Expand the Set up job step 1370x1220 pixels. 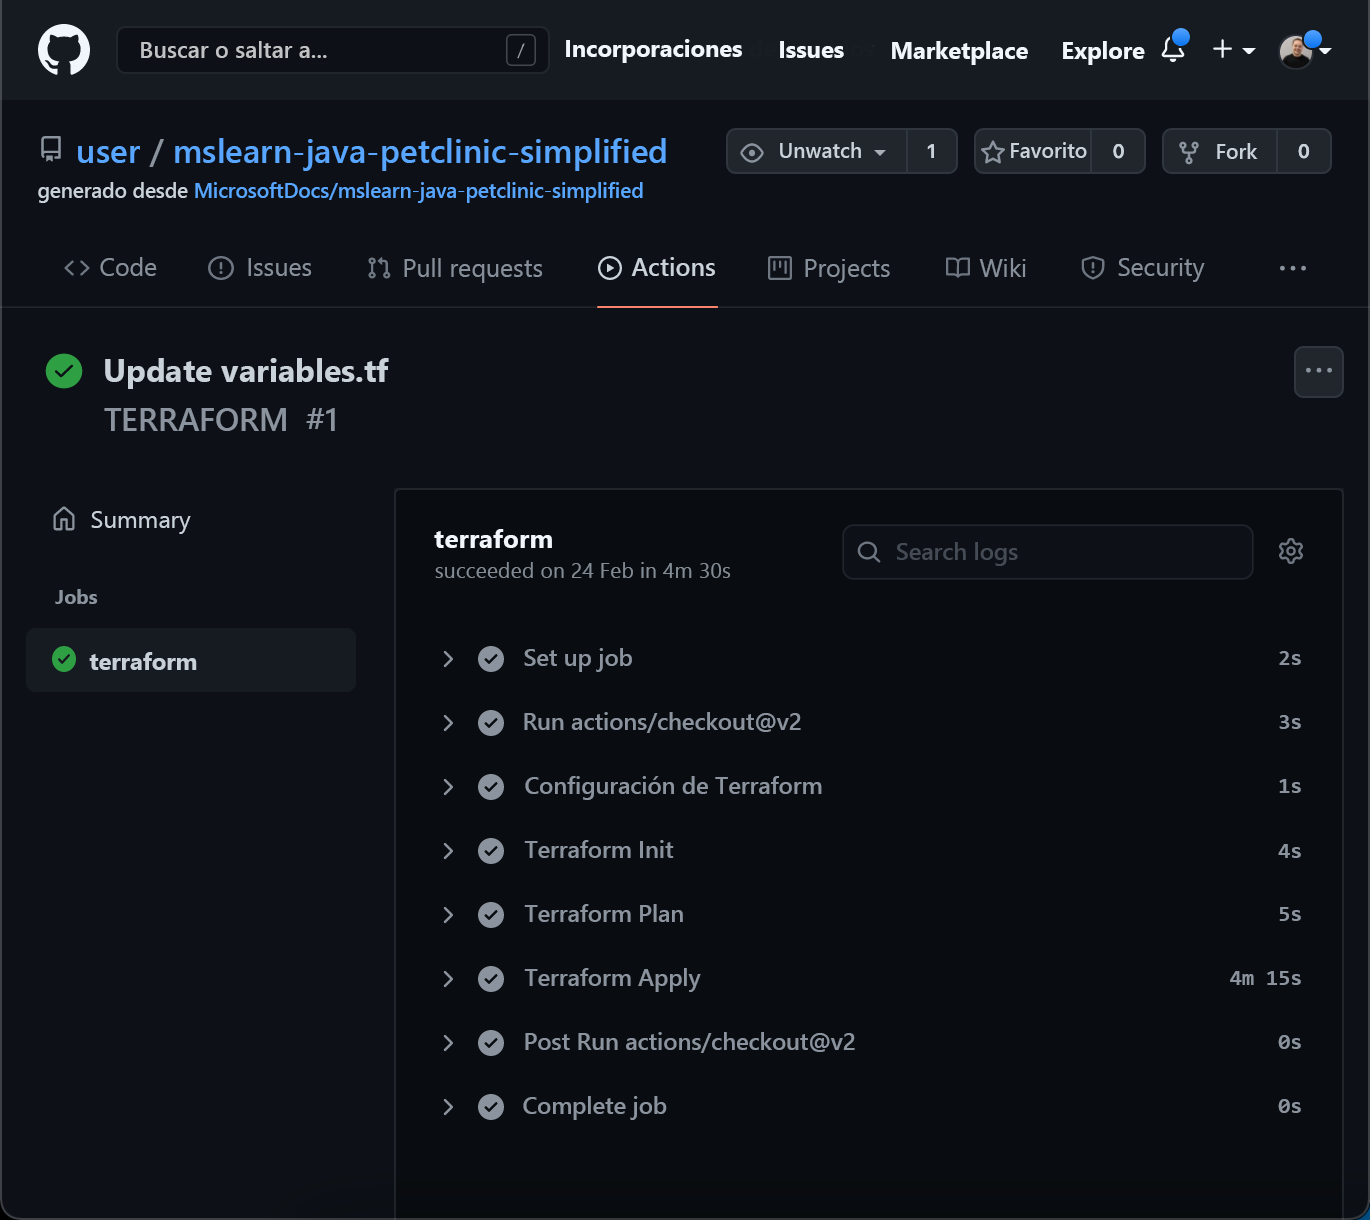click(448, 658)
